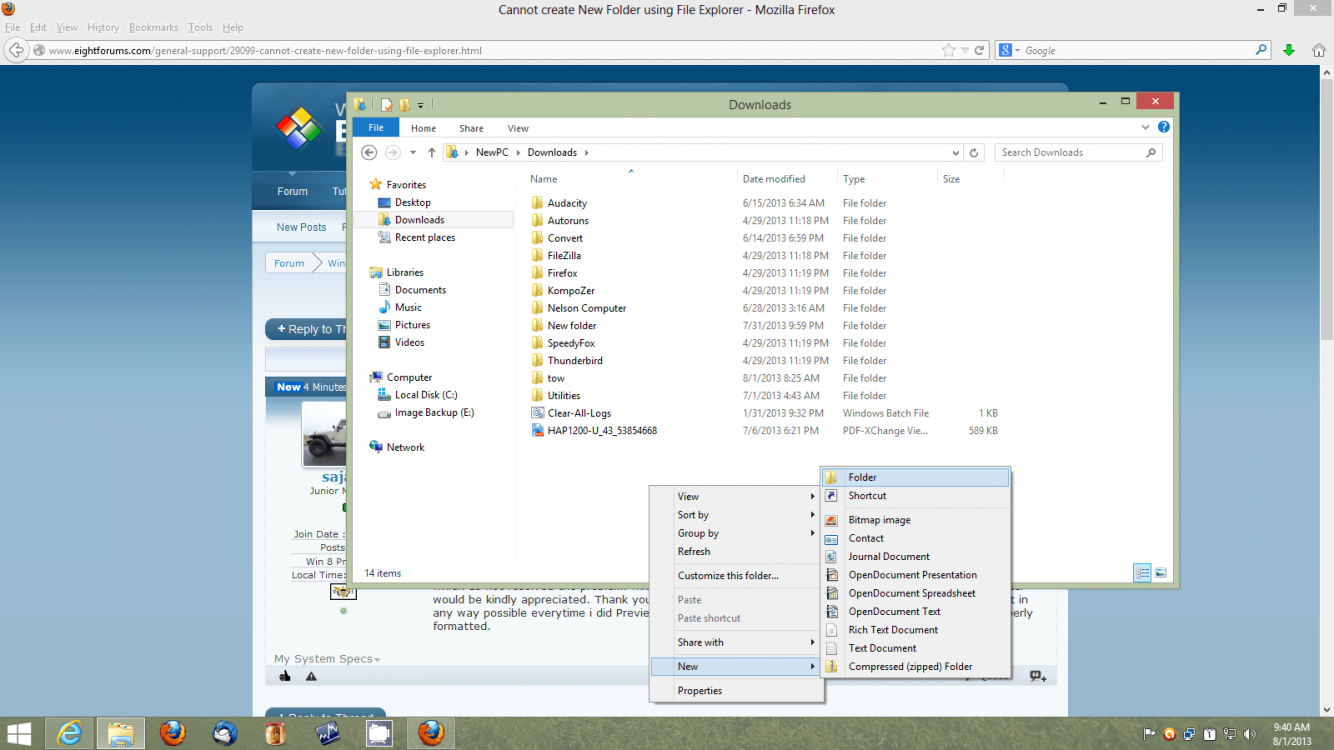The image size is (1334, 750).
Task: Create a new Journal Document
Action: [915, 556]
